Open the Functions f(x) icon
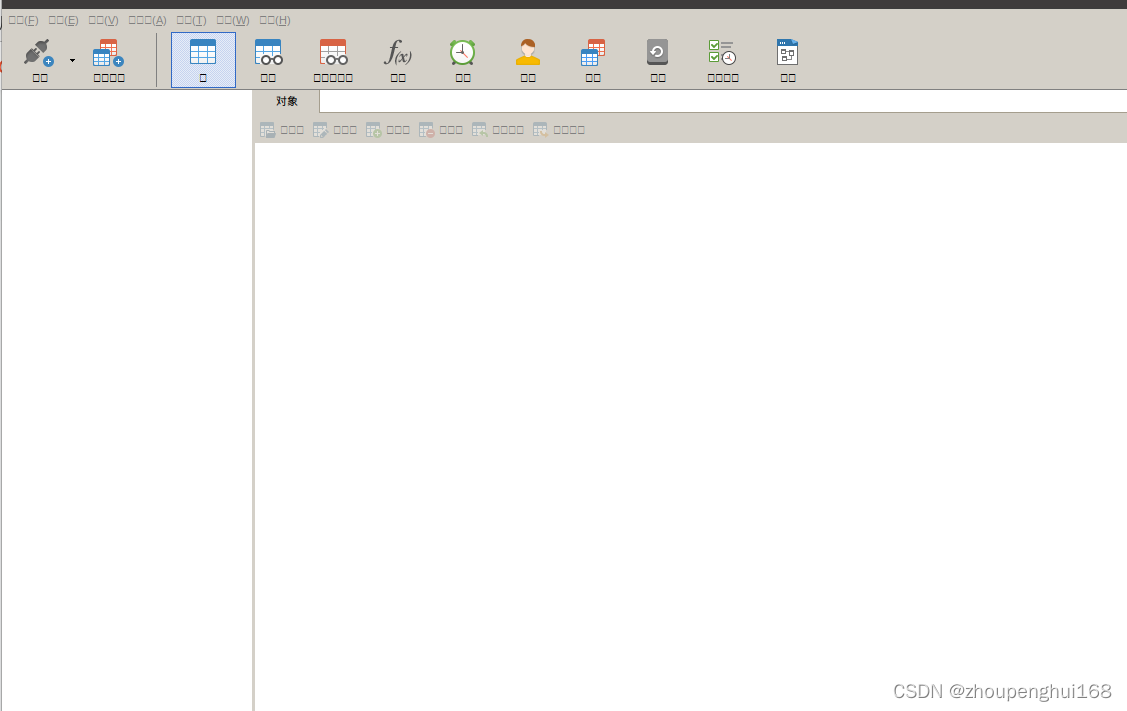Screen dimensions: 1127x711 coord(397,52)
